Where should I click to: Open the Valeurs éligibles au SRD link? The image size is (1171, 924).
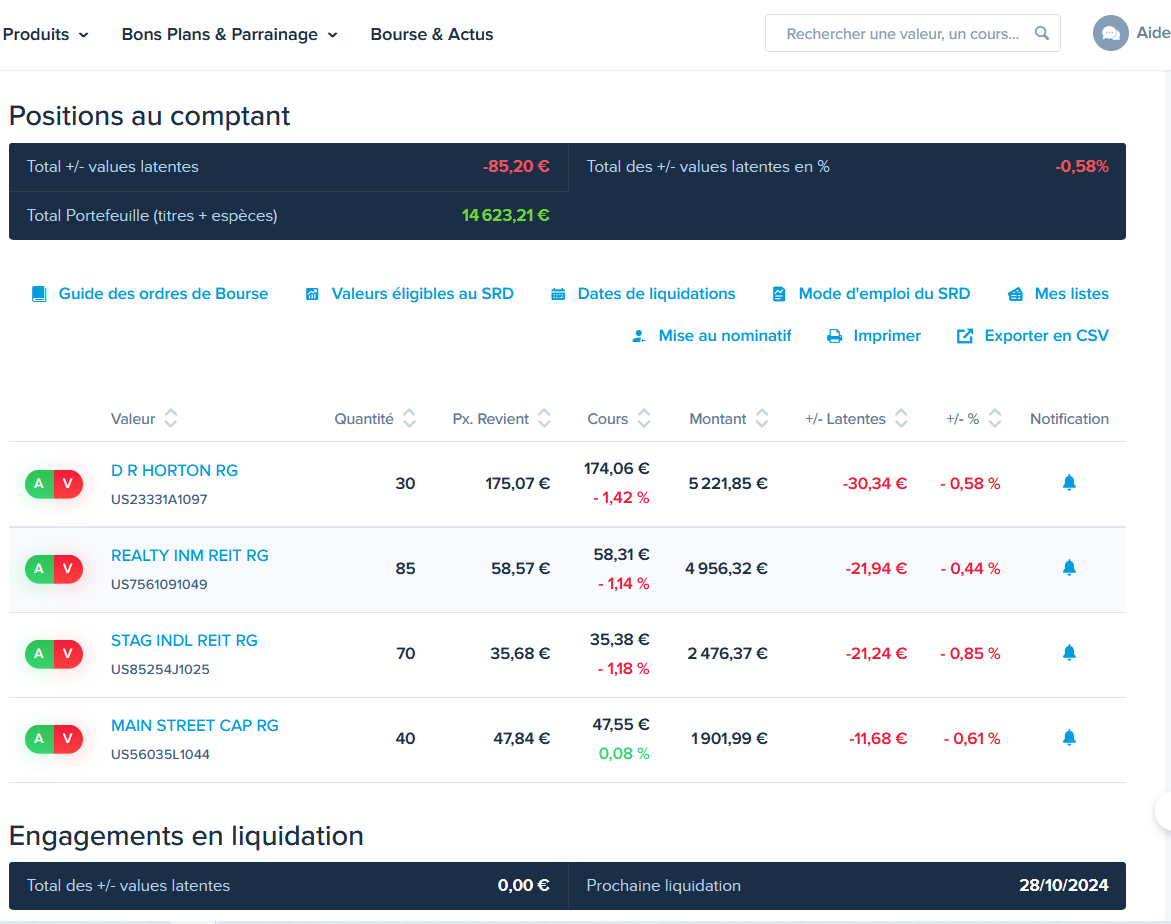(x=422, y=294)
